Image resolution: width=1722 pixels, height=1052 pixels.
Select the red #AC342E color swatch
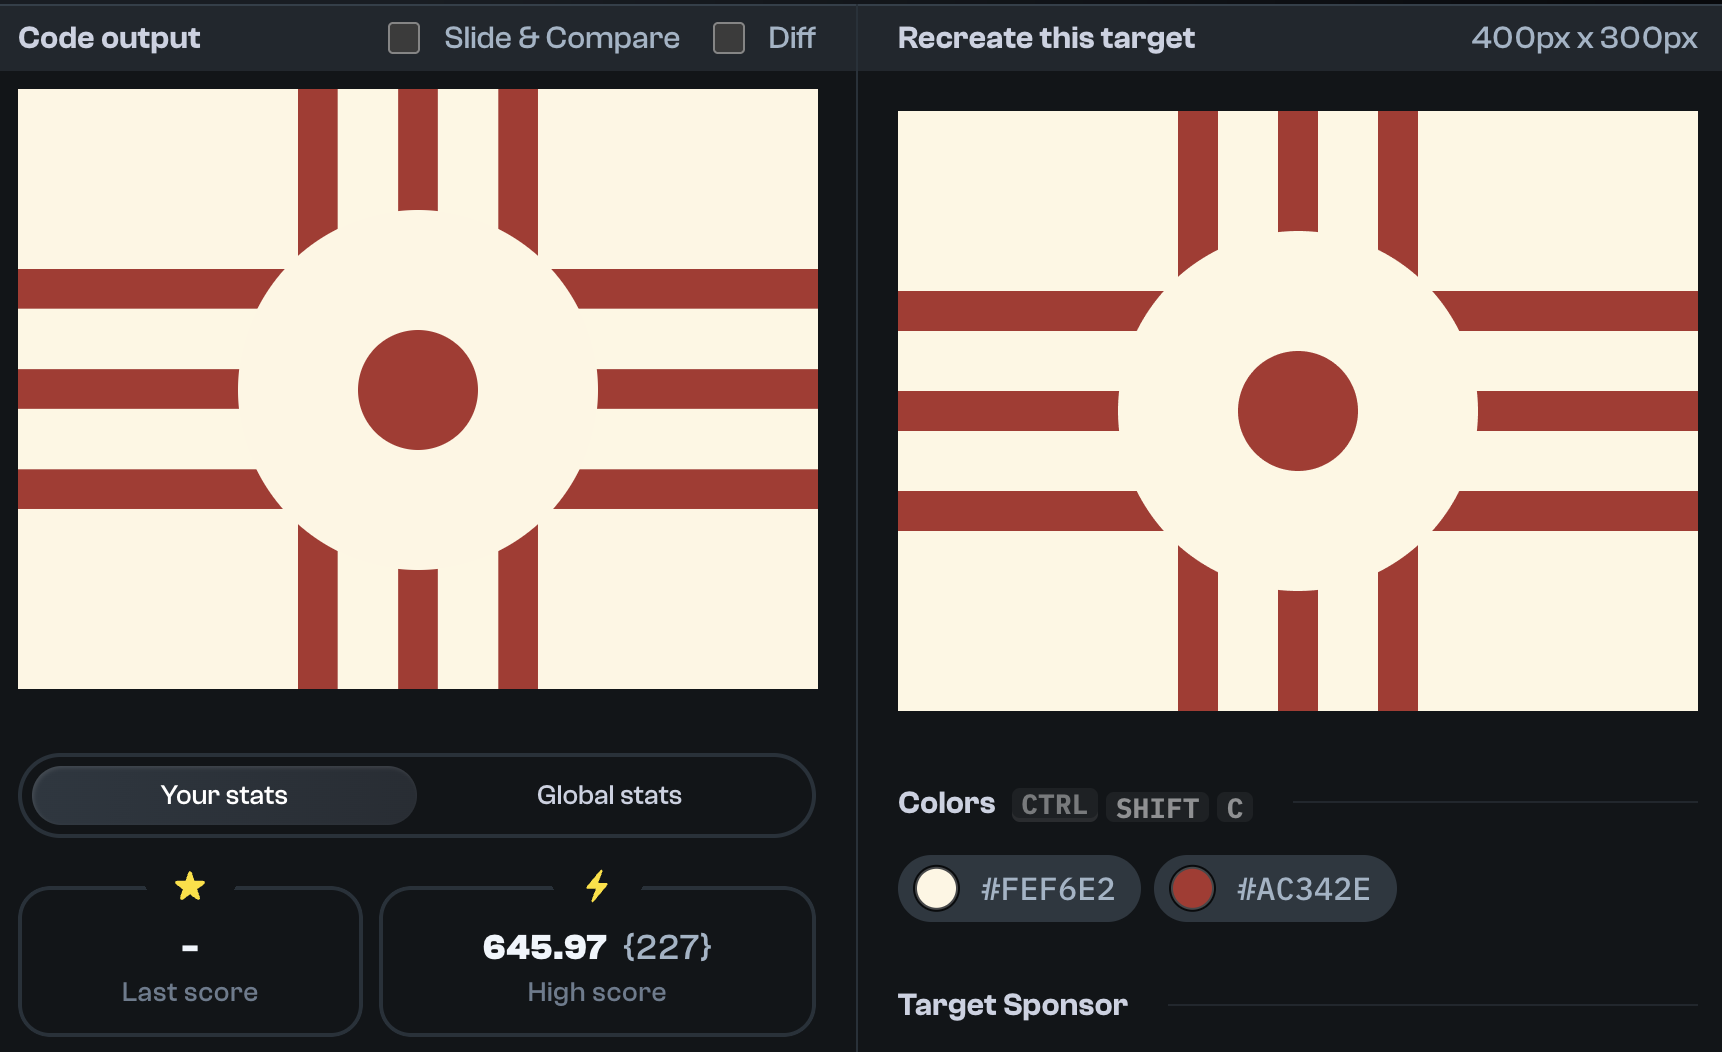1275,888
